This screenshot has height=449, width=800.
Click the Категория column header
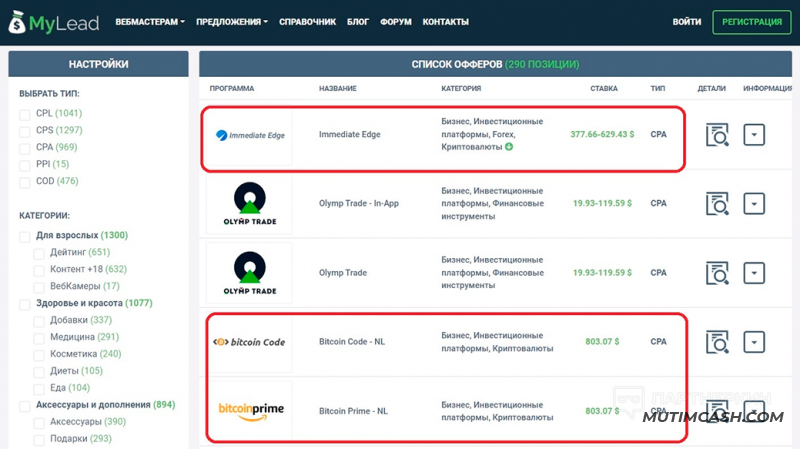tap(461, 88)
